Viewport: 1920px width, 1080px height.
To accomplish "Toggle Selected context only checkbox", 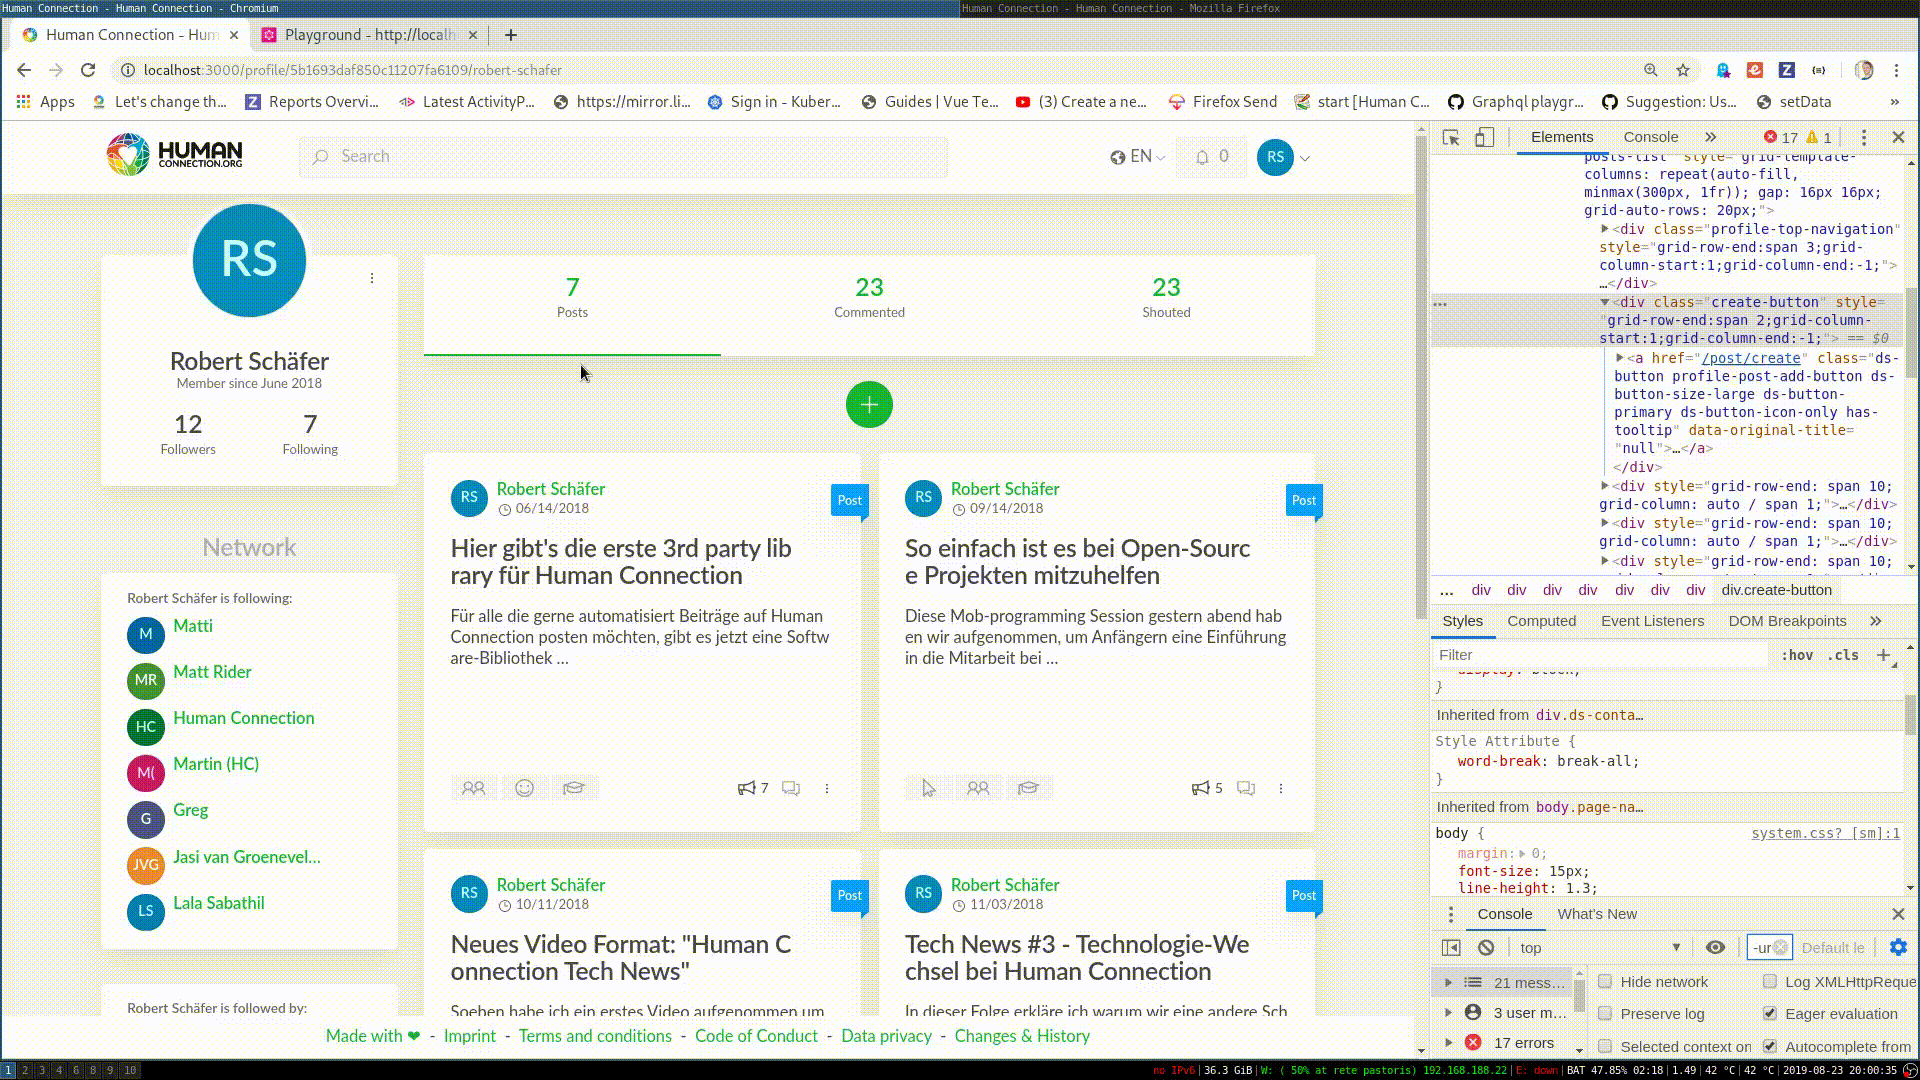I will [x=1605, y=1046].
